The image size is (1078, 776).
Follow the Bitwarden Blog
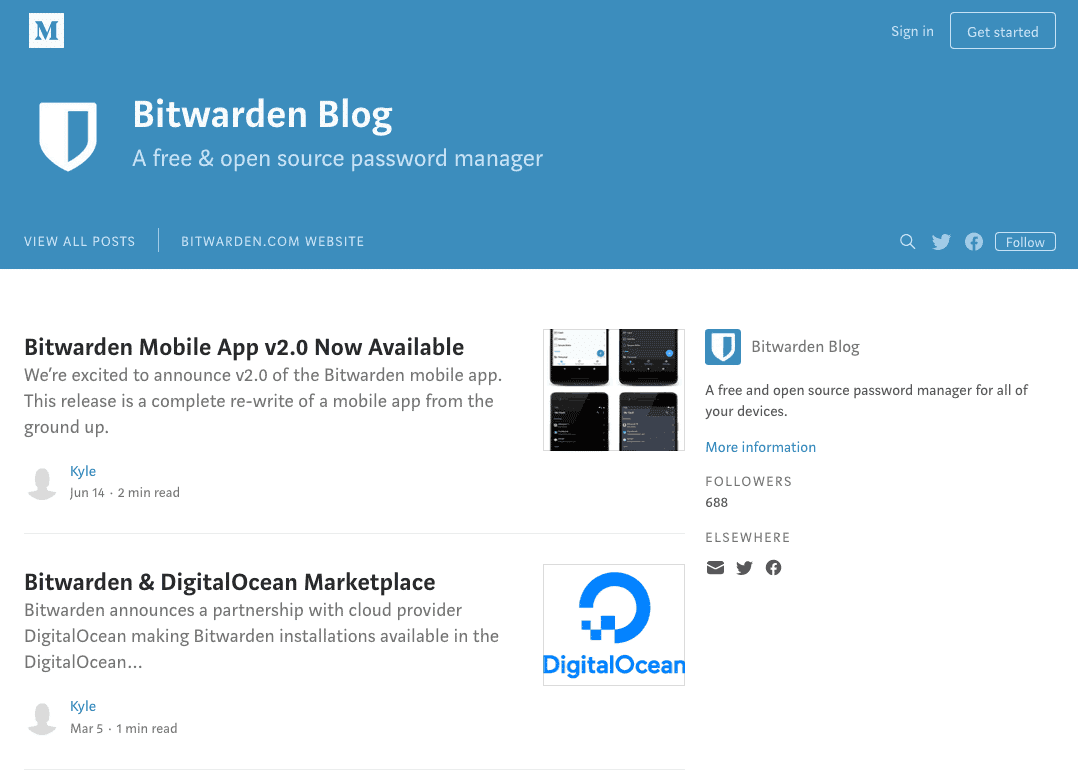click(x=1024, y=241)
